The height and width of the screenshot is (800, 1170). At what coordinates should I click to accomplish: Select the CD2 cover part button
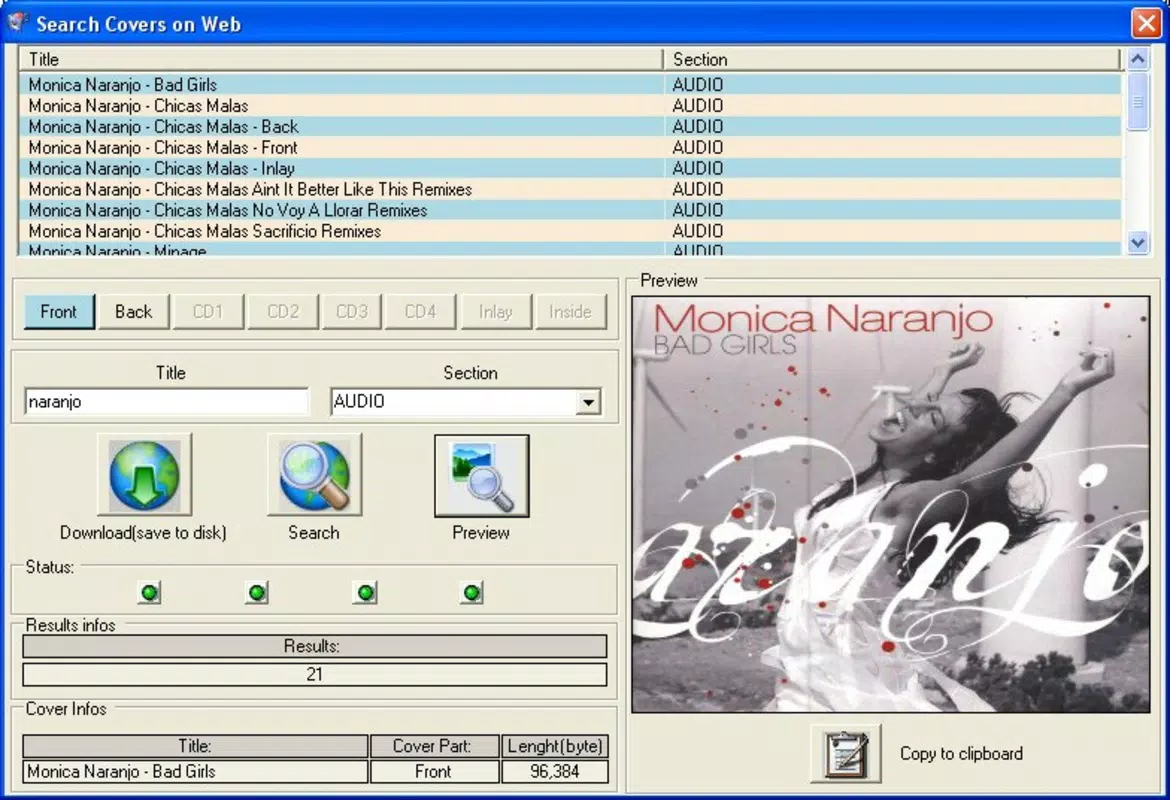coord(283,311)
